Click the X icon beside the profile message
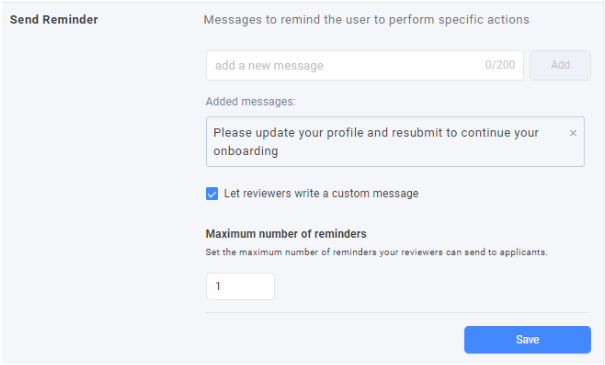Image resolution: width=605 pixels, height=365 pixels. pos(573,133)
